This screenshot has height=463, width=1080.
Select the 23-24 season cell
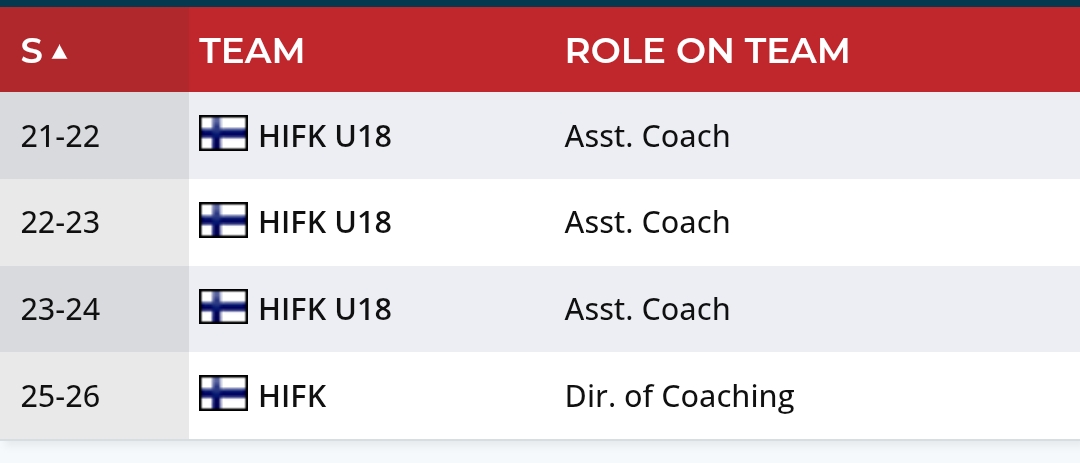coord(61,309)
